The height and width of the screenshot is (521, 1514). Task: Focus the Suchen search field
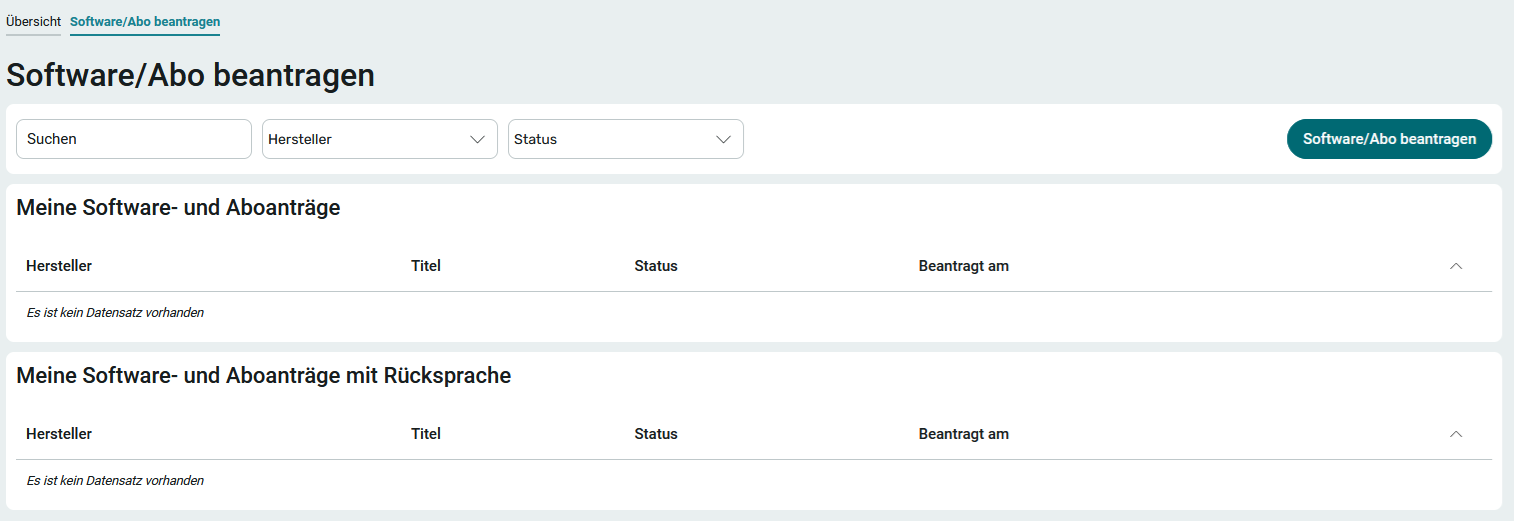134,139
